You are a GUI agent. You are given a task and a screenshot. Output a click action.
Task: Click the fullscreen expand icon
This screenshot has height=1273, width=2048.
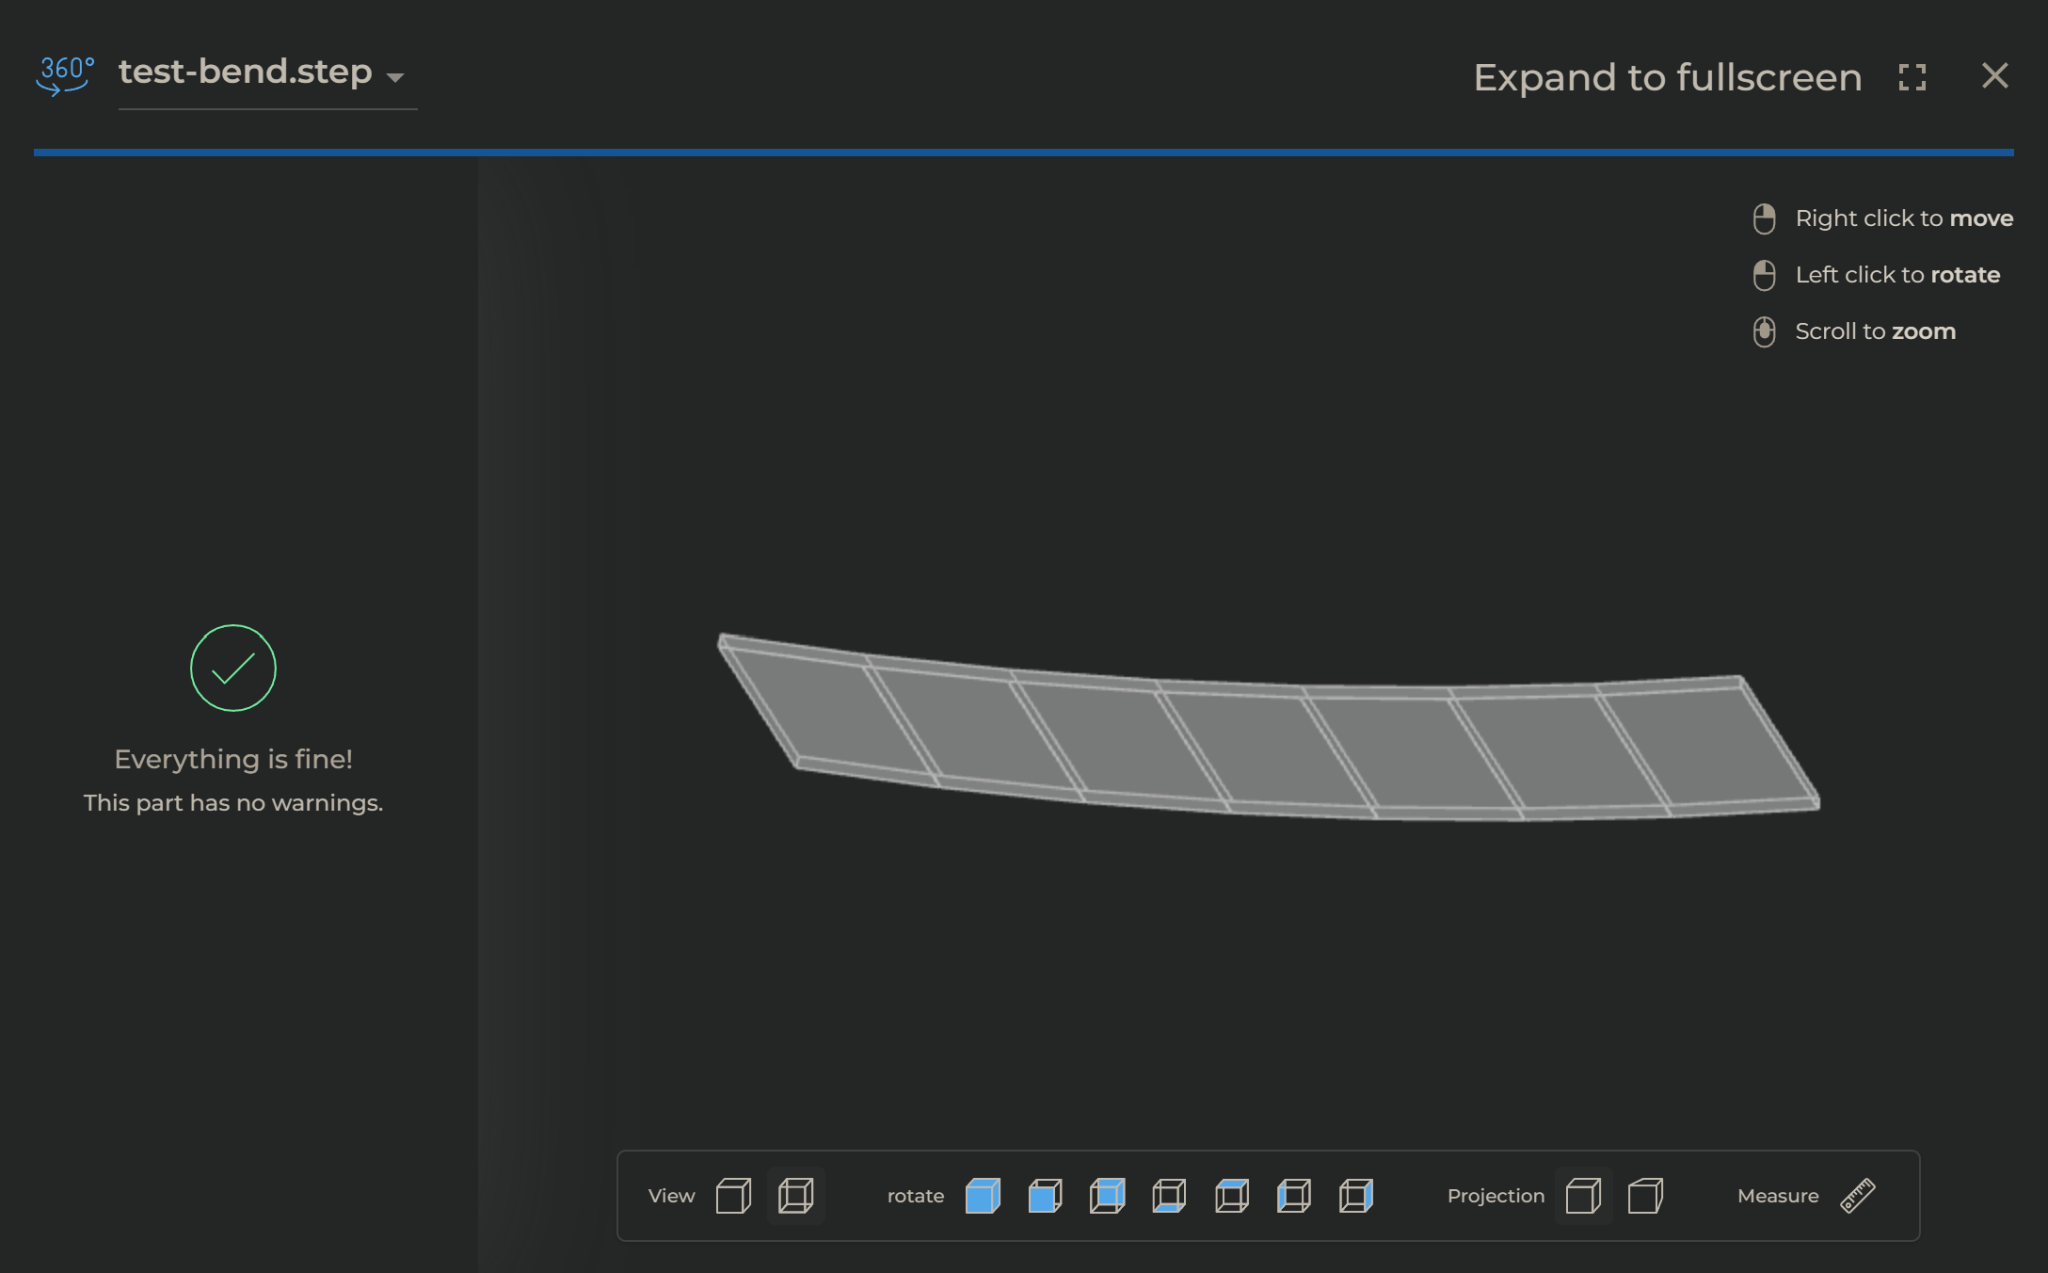1912,77
